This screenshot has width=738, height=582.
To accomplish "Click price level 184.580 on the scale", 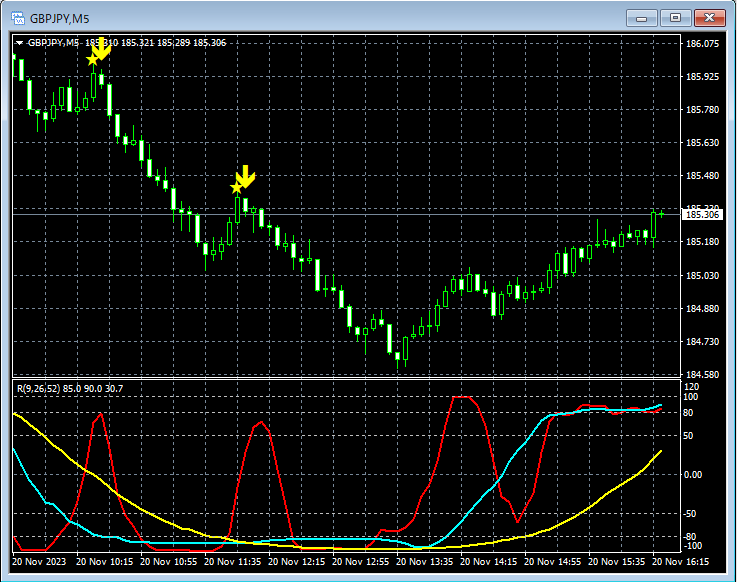I will click(x=702, y=375).
